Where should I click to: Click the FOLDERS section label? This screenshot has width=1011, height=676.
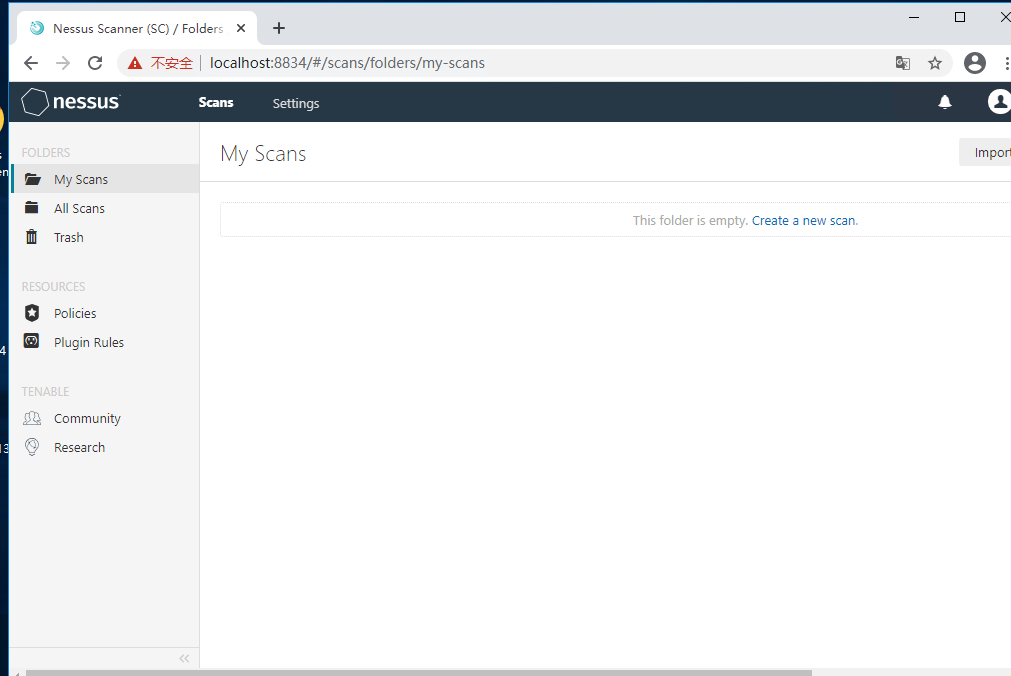tap(46, 152)
